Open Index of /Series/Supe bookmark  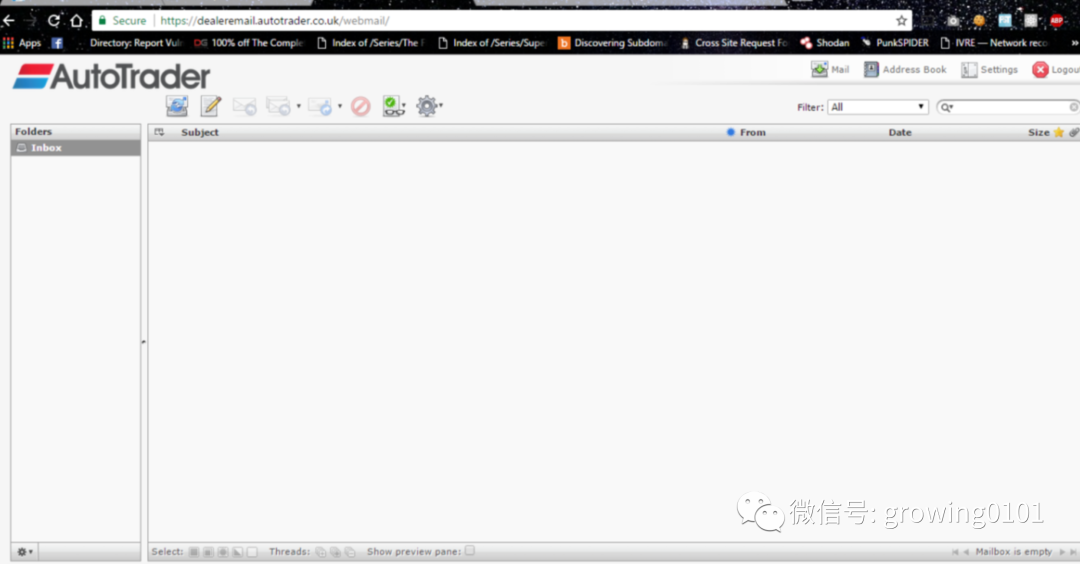(x=492, y=43)
